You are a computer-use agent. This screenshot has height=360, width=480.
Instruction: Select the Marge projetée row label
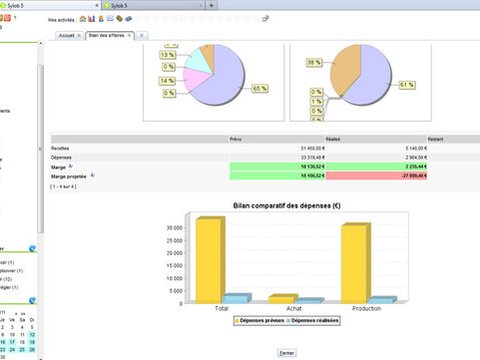point(69,176)
